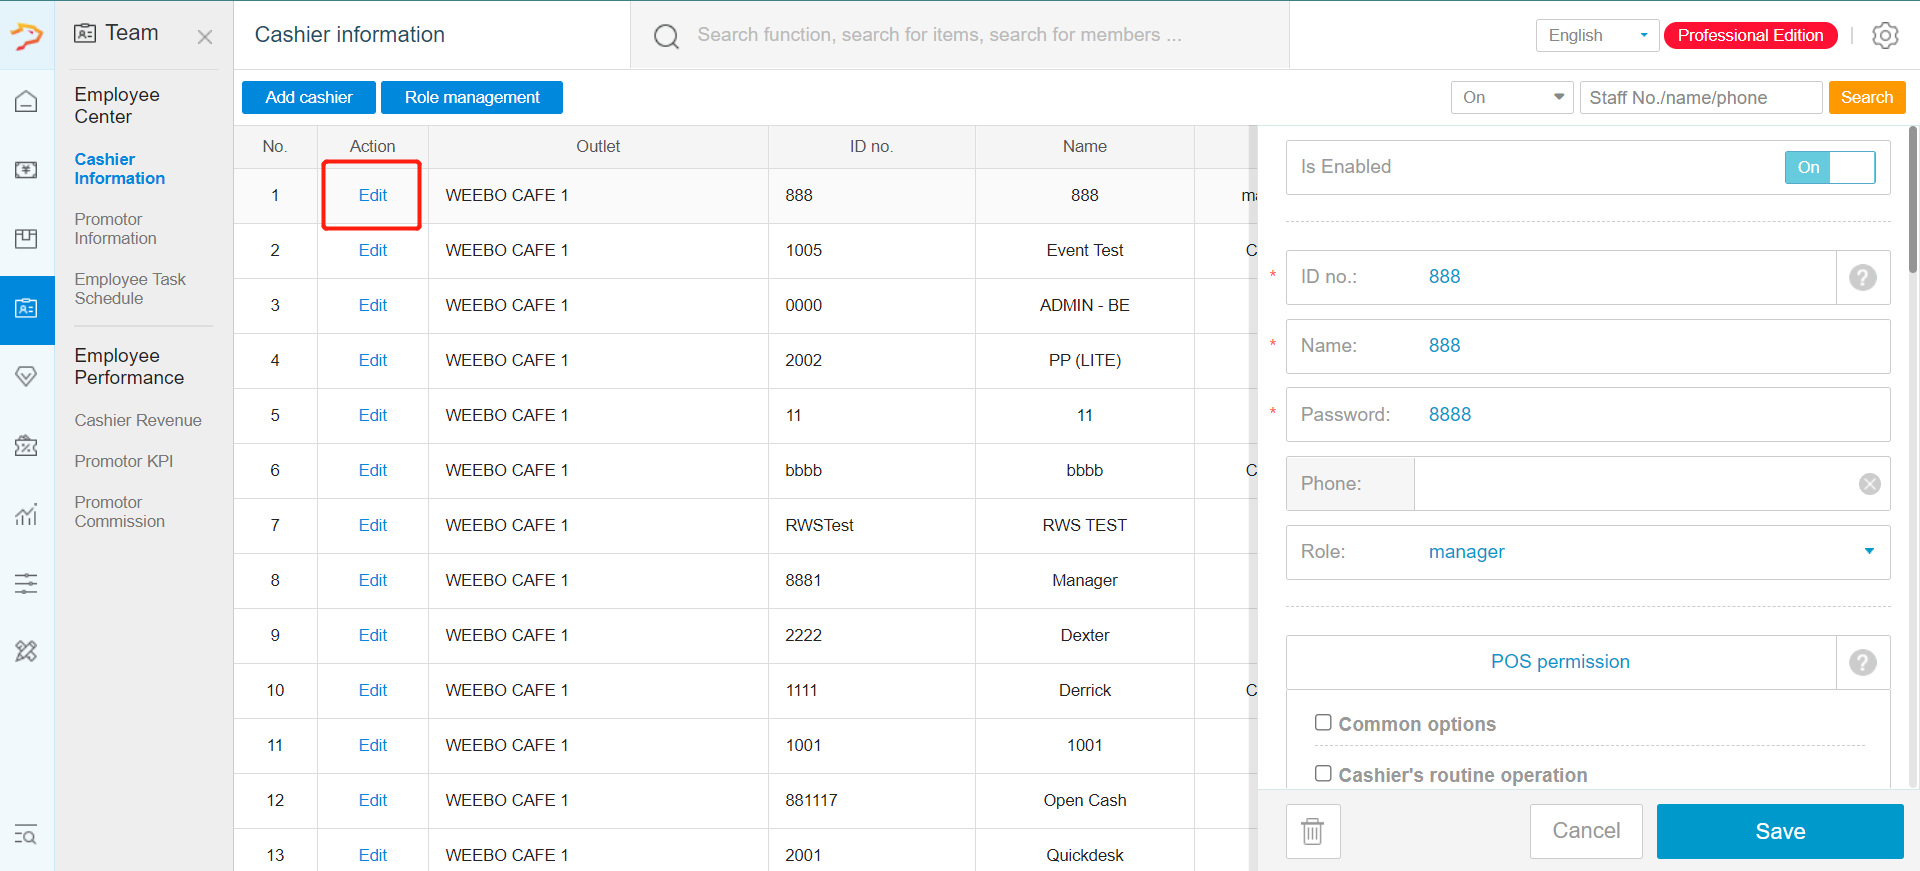Open the member diamond icon in sidebar
The width and height of the screenshot is (1920, 871).
27,376
